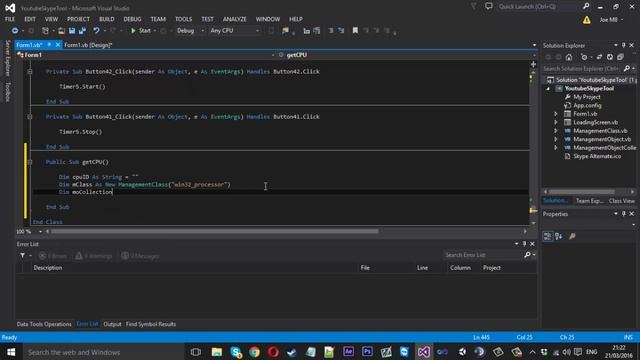Collapse the YoutubeSkypeTool project node
This screenshot has width=640, height=360.
[x=548, y=89]
